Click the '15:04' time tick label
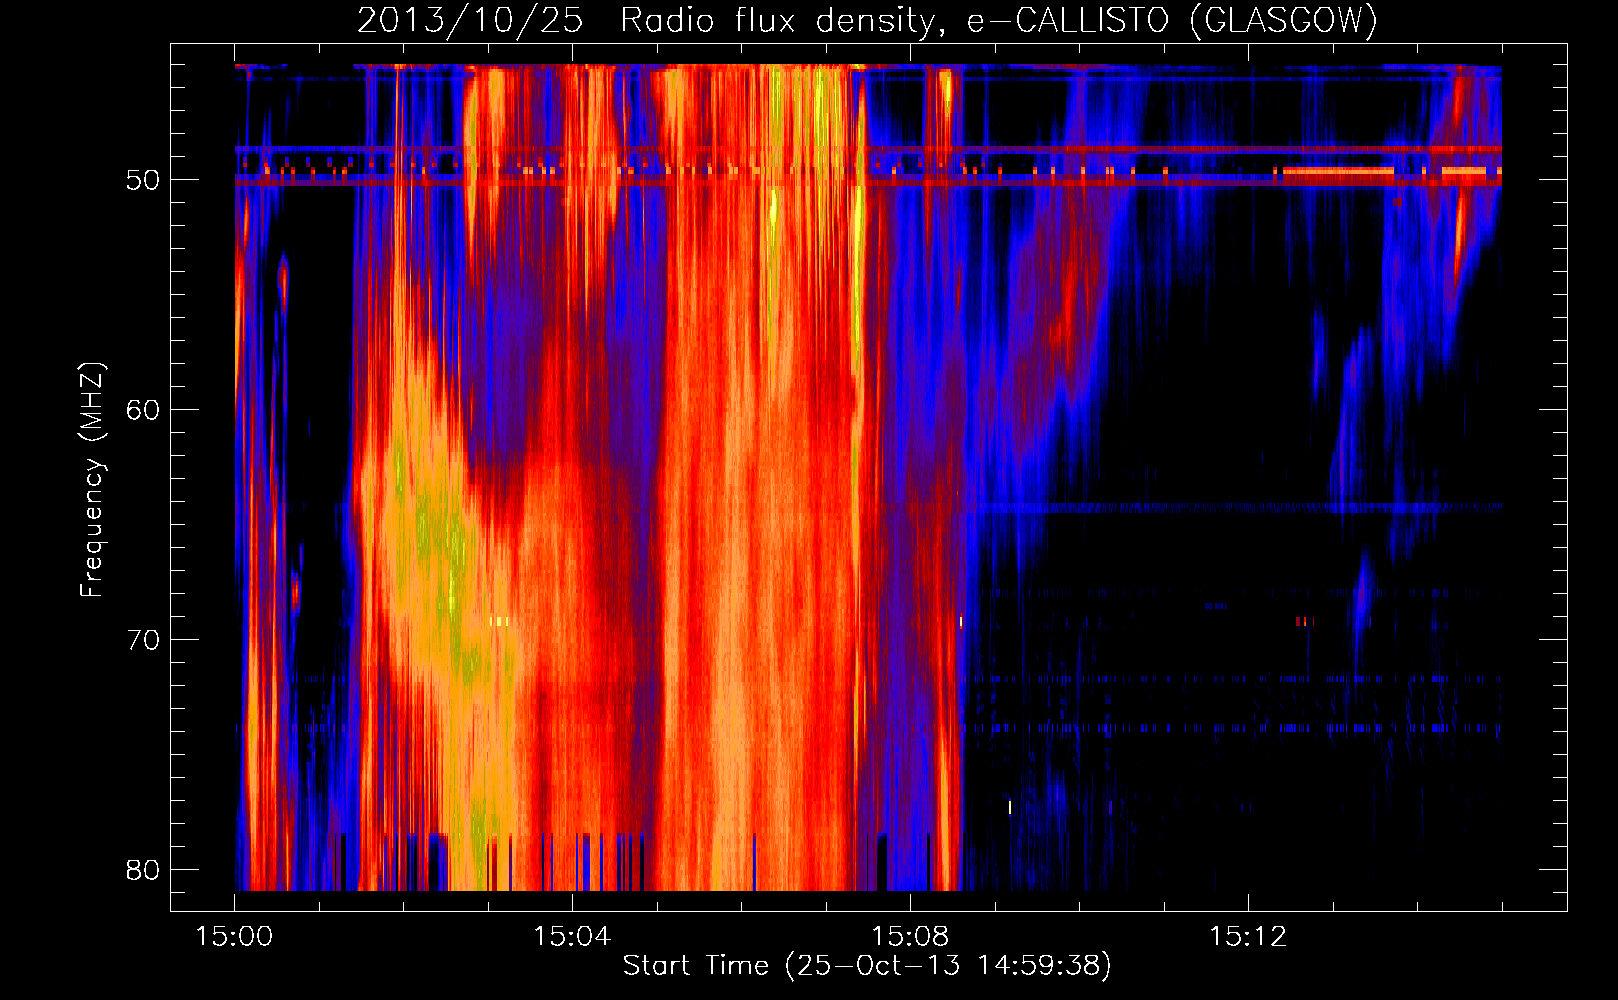The width and height of the screenshot is (1618, 1000). [x=572, y=937]
